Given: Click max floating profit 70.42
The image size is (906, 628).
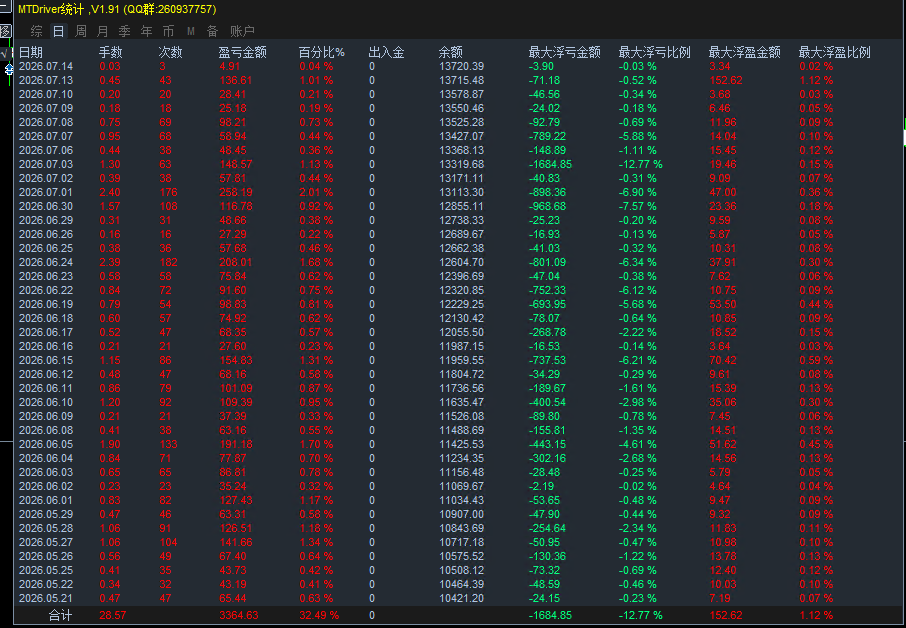Looking at the screenshot, I should click(723, 361).
